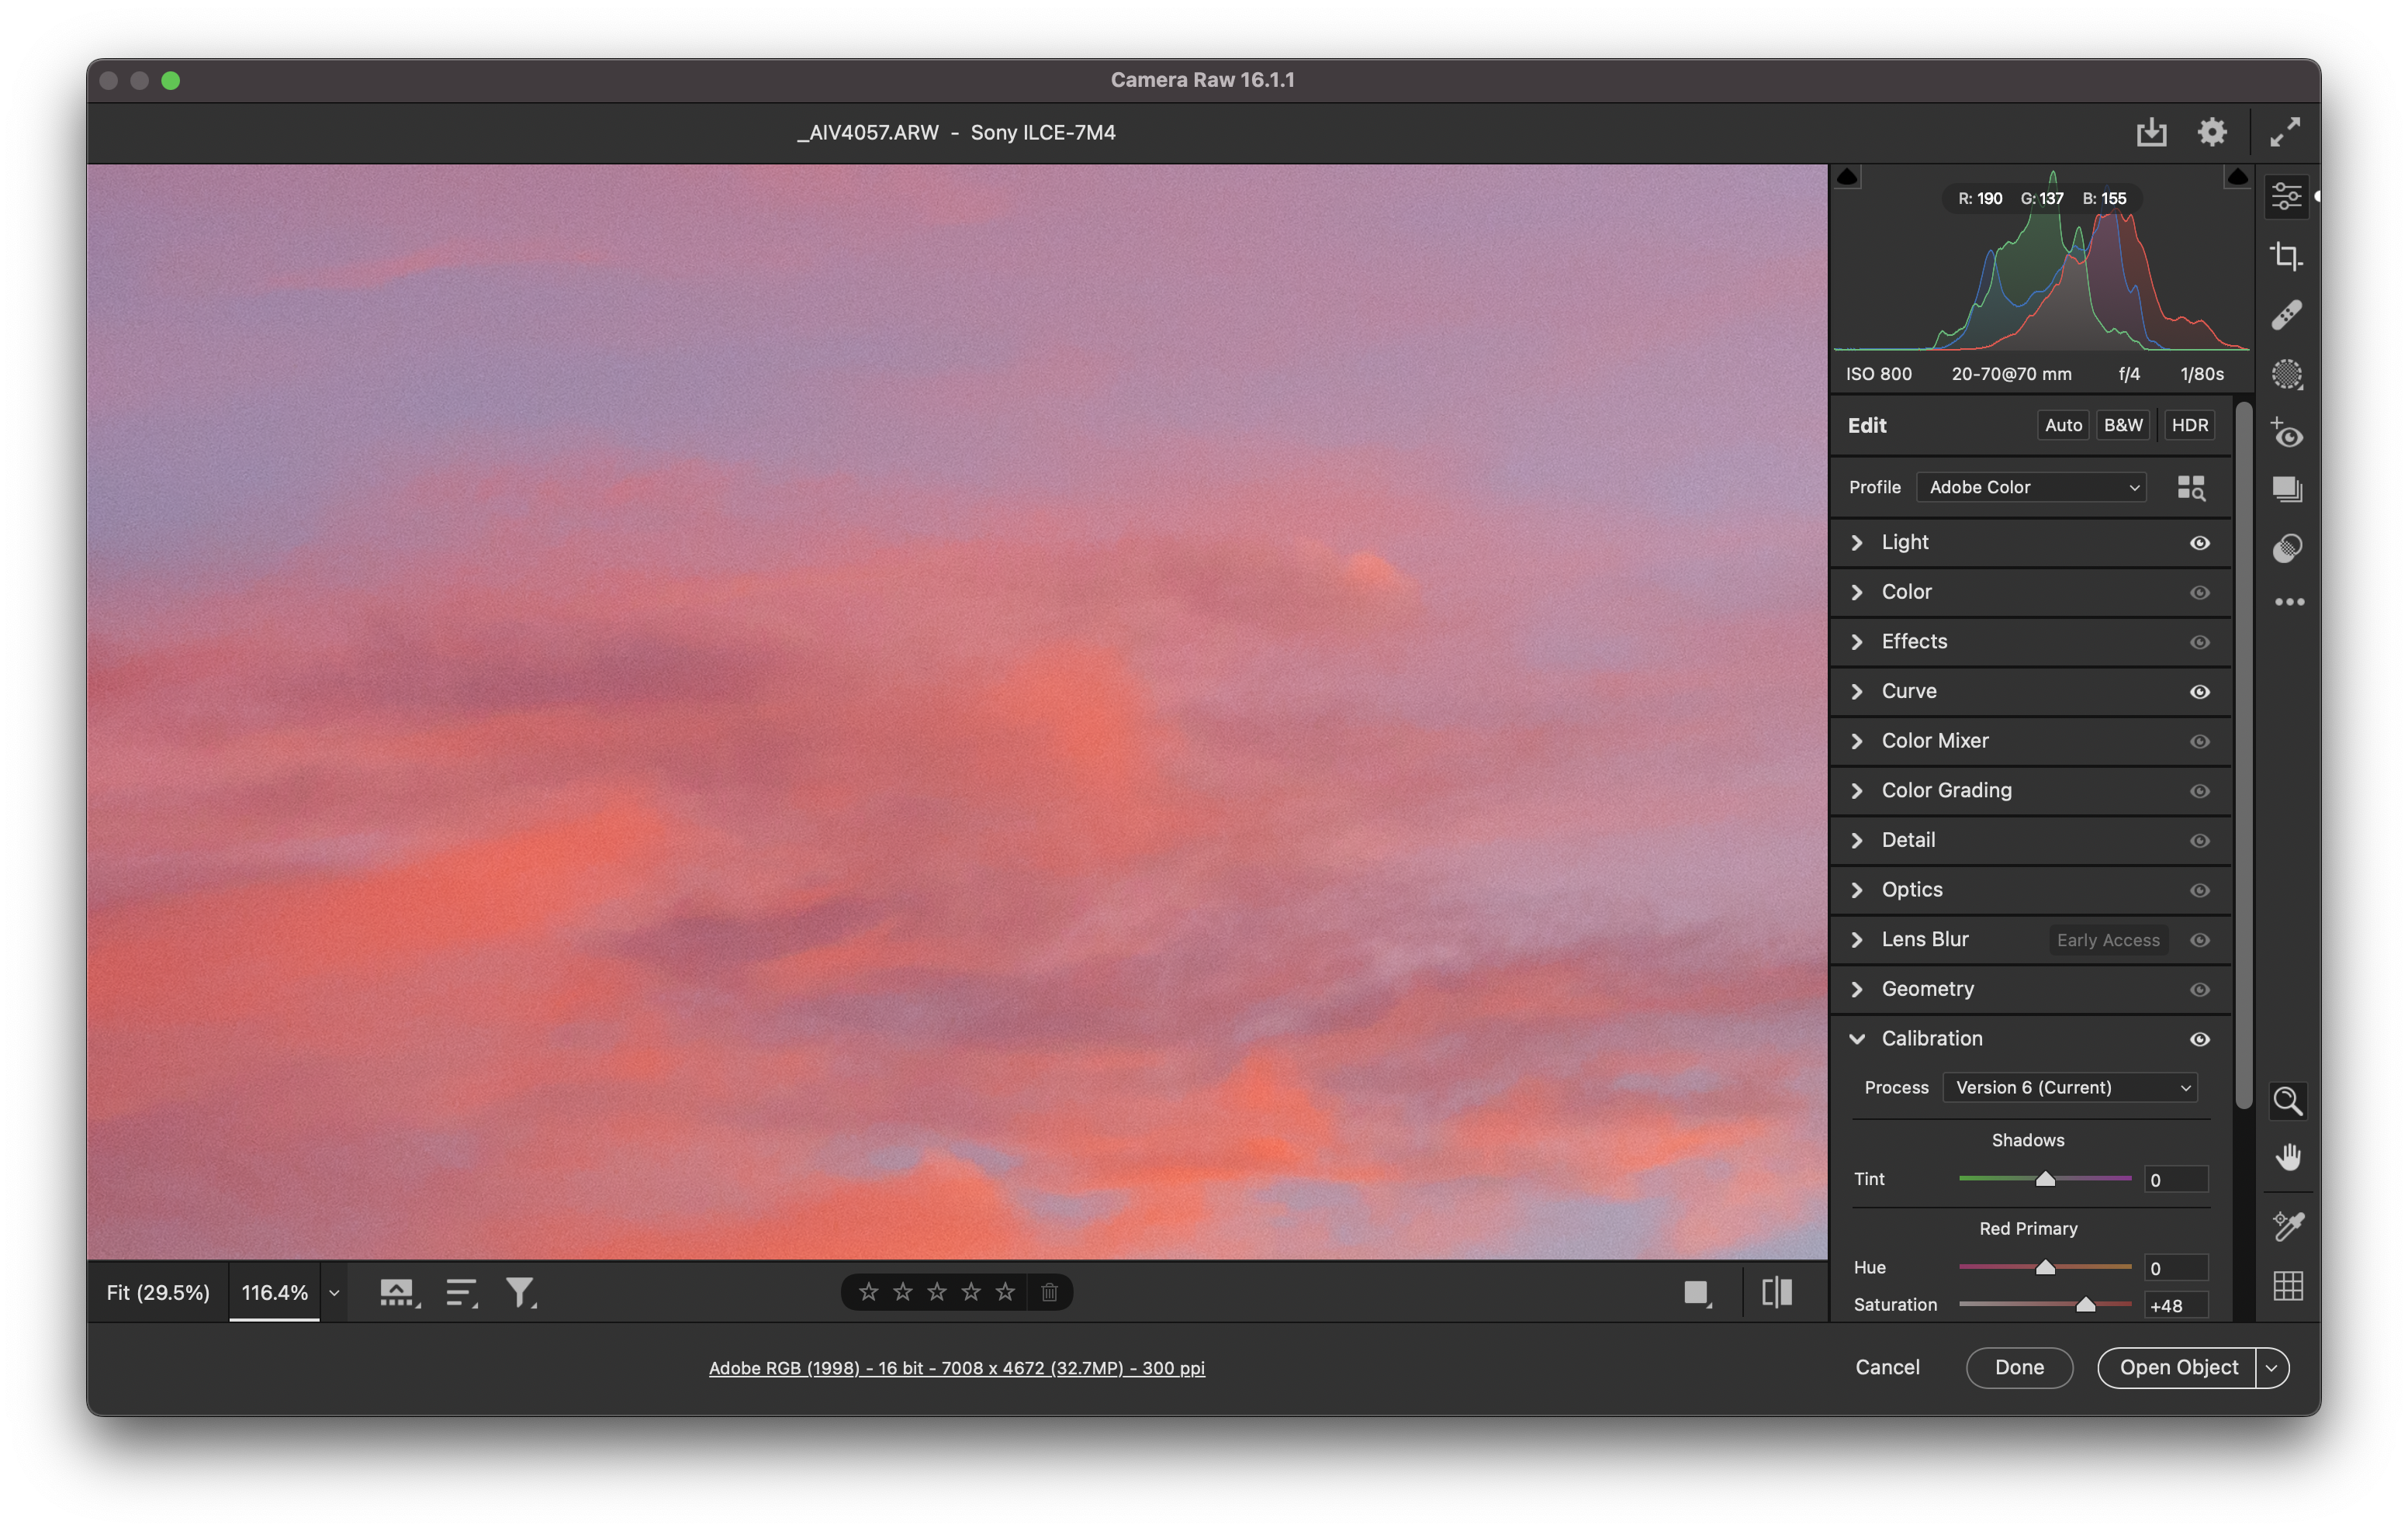Activate the Masking tool
This screenshot has height=1531, width=2408.
2288,374
